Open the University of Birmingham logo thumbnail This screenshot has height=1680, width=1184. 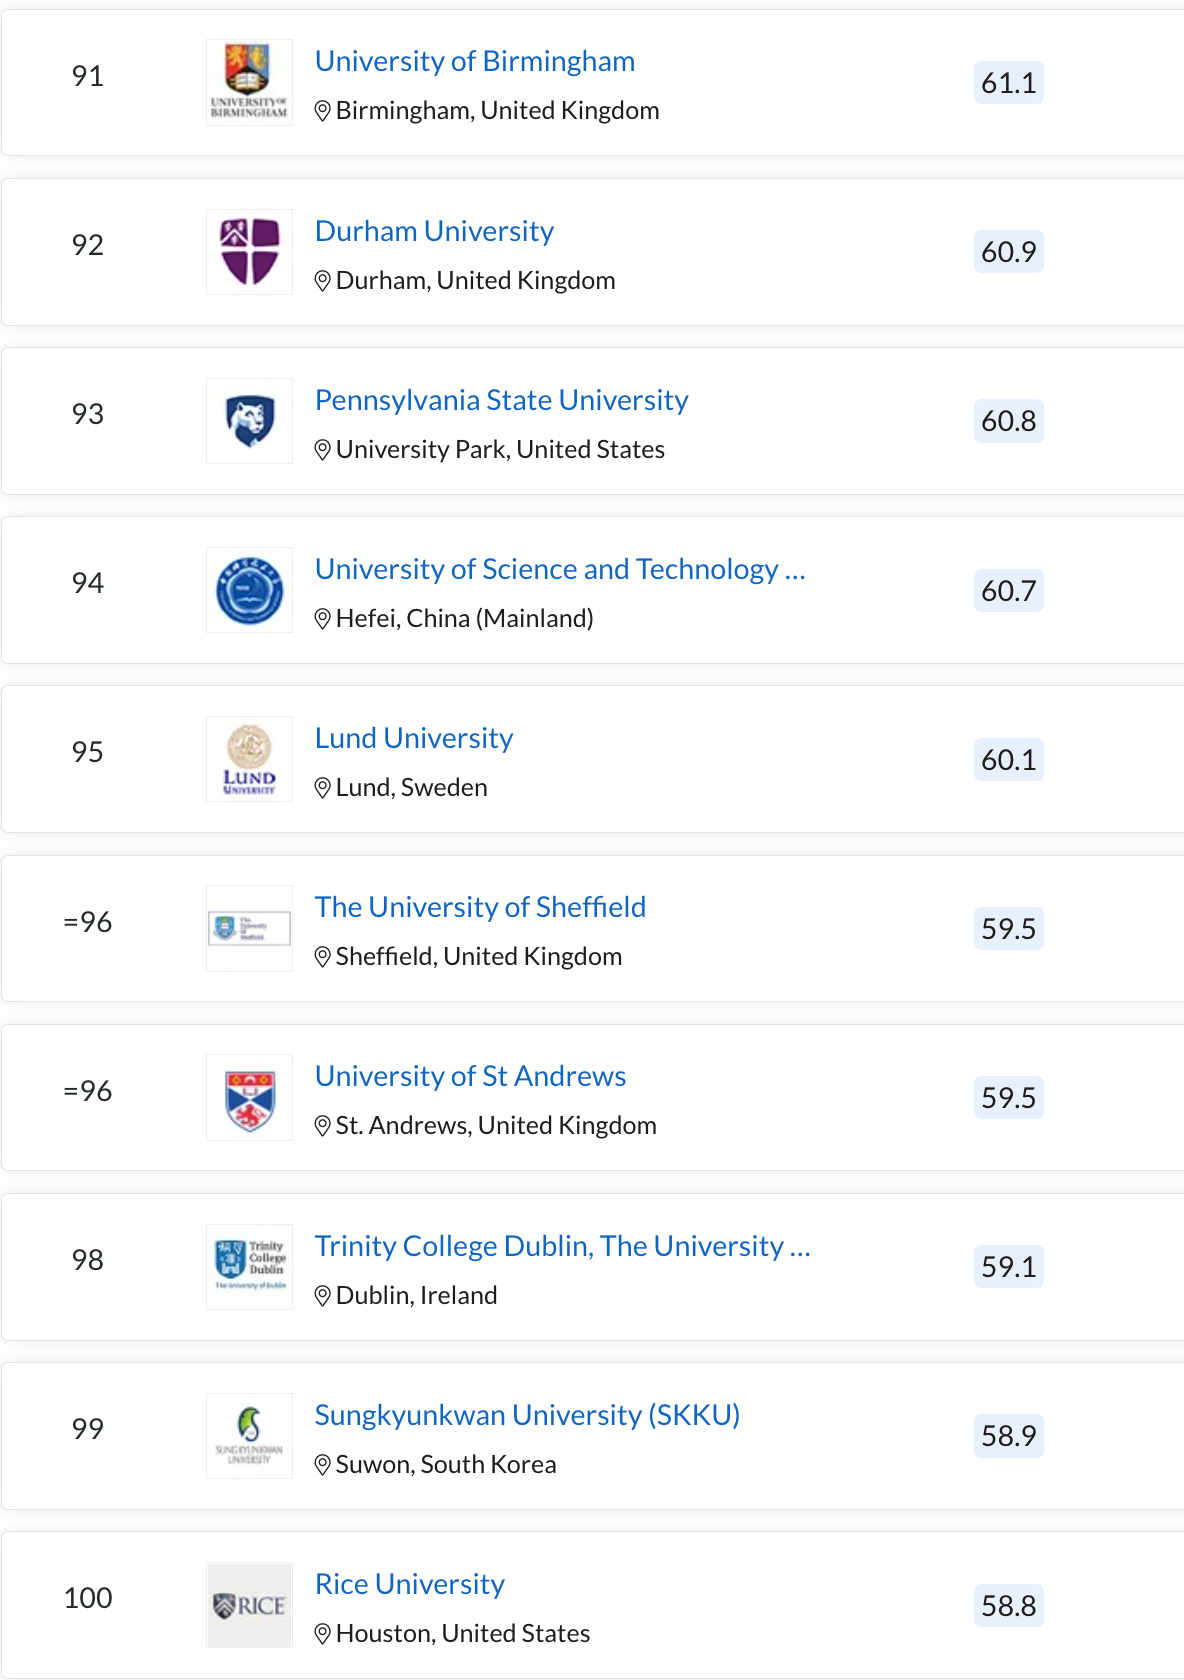click(x=249, y=82)
